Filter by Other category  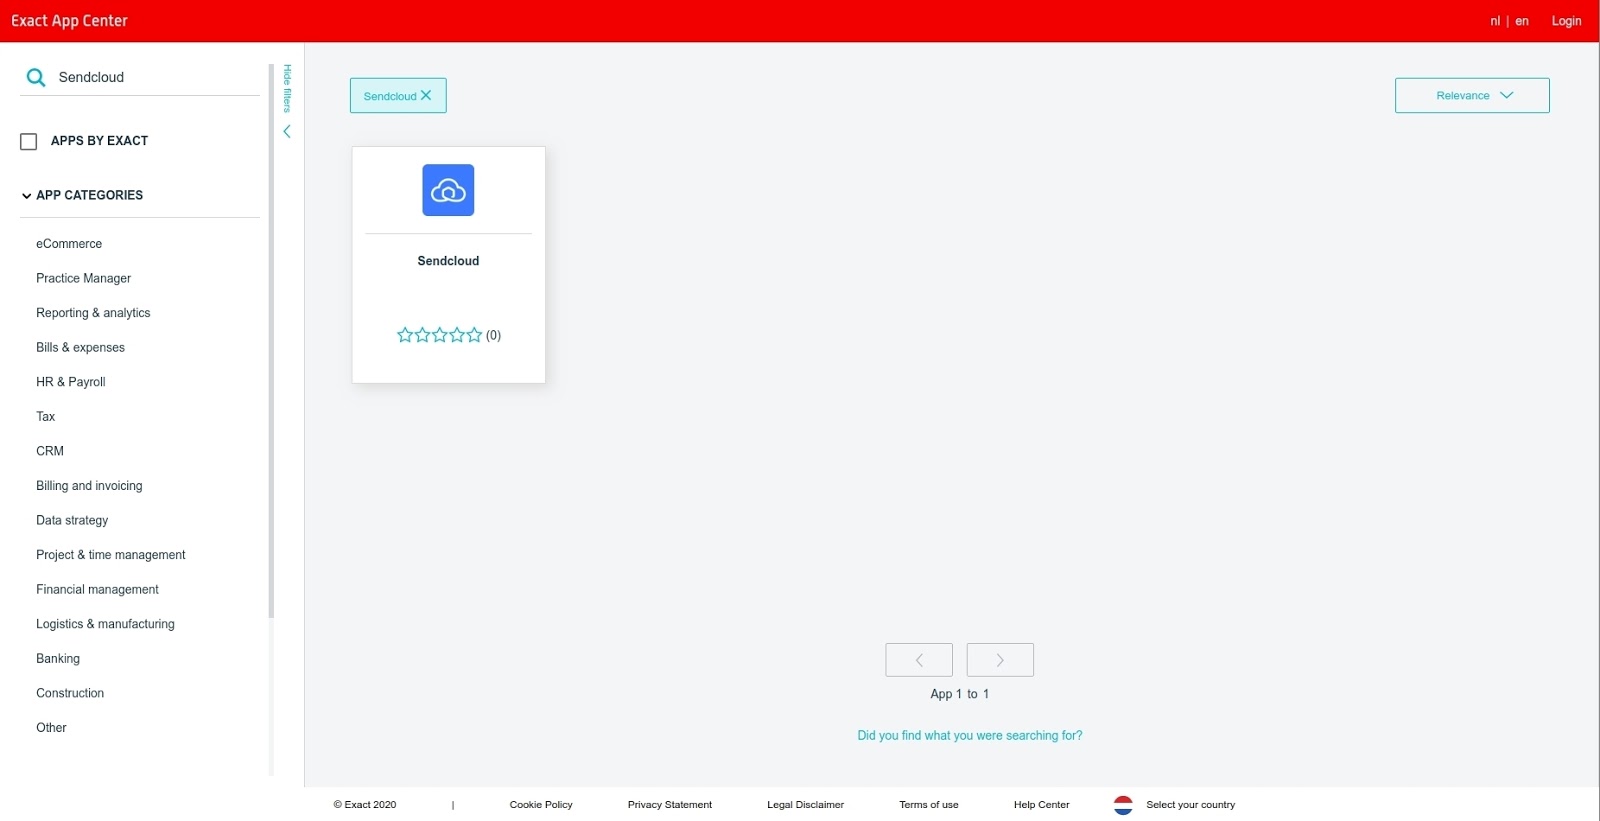(51, 728)
